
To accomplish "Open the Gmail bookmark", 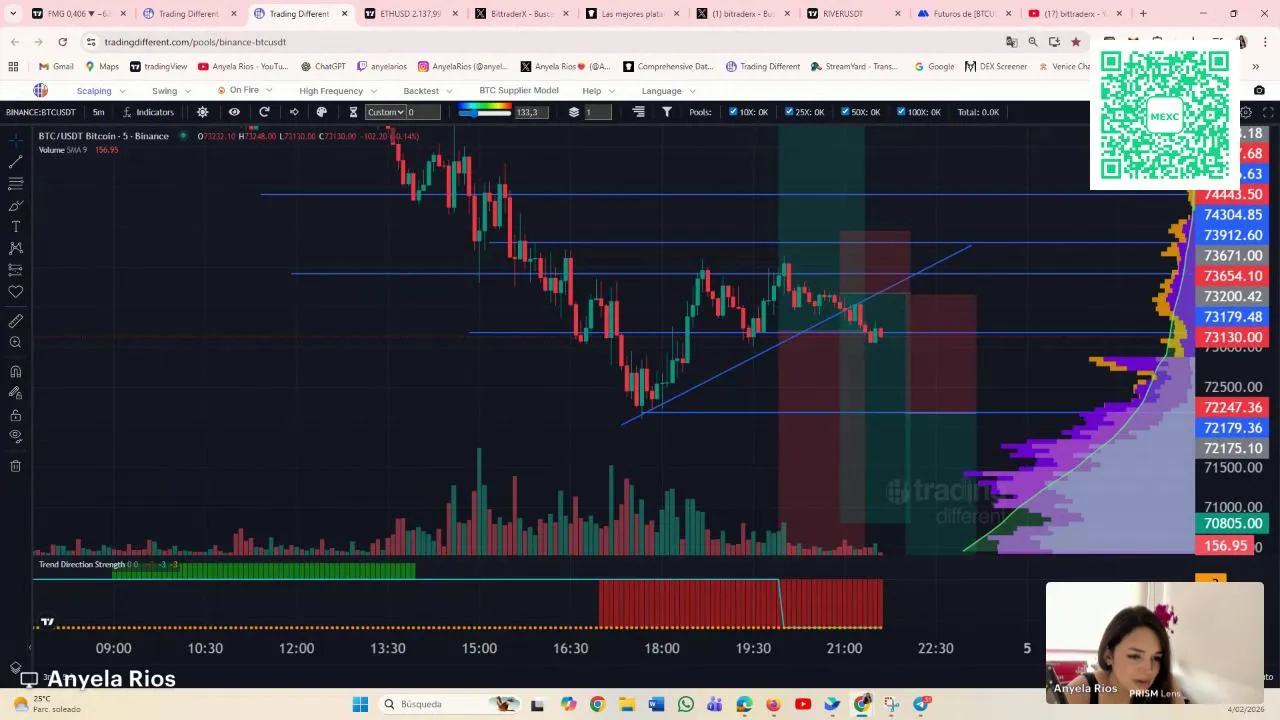I will (56, 66).
